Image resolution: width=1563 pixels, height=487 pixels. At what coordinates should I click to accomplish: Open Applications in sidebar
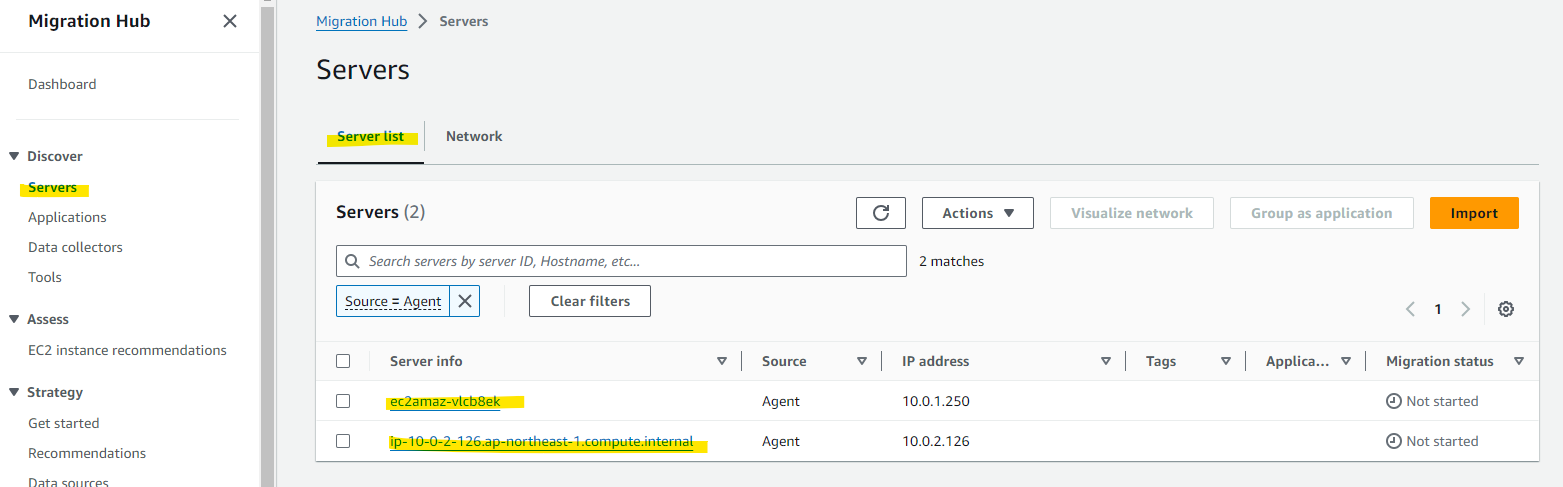point(67,217)
